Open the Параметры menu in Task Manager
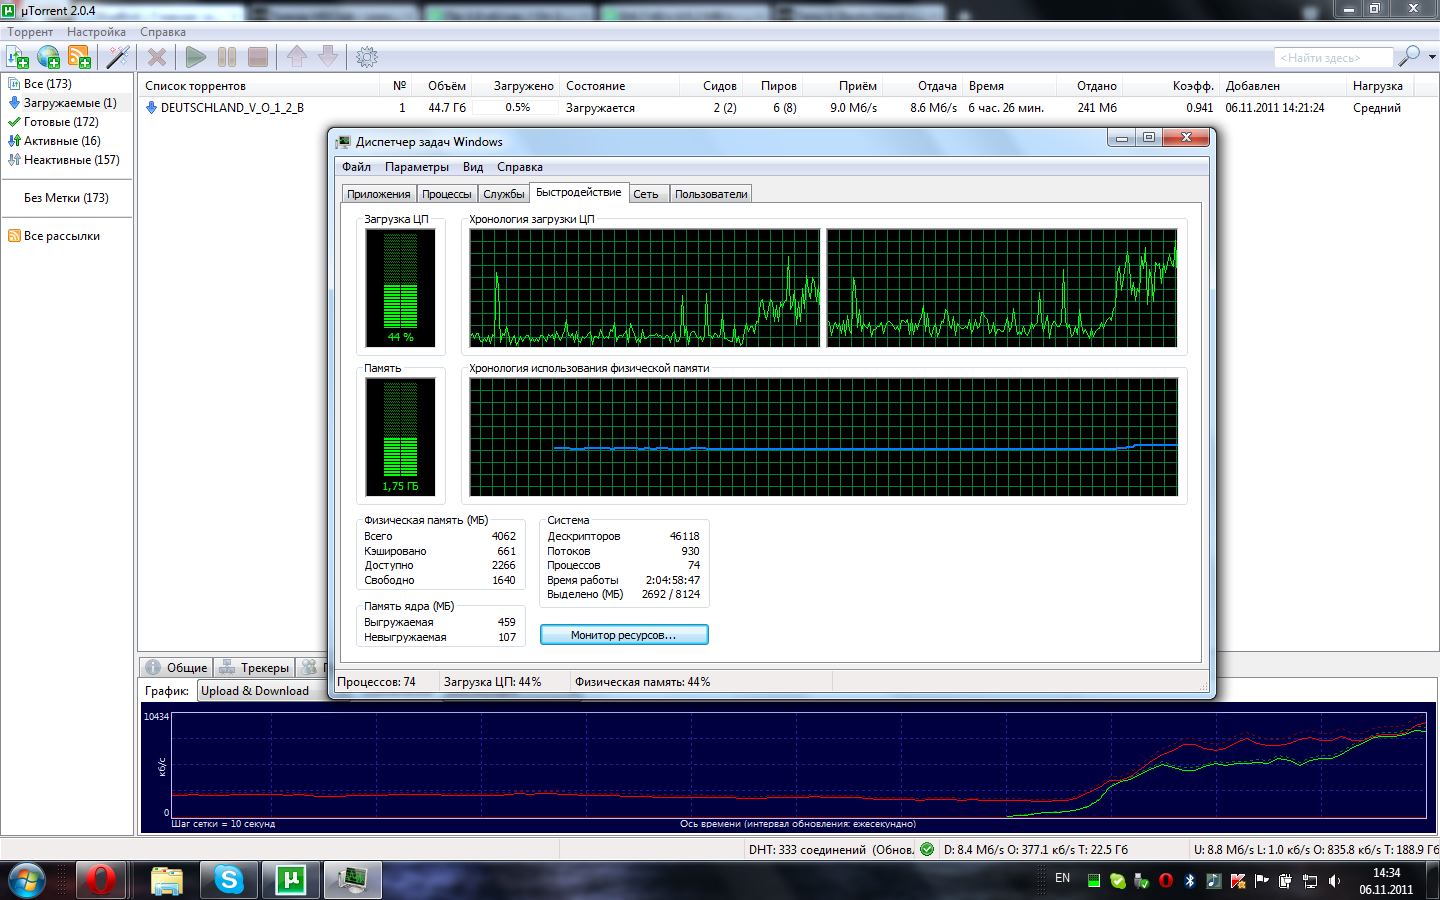The width and height of the screenshot is (1440, 900). pos(416,167)
